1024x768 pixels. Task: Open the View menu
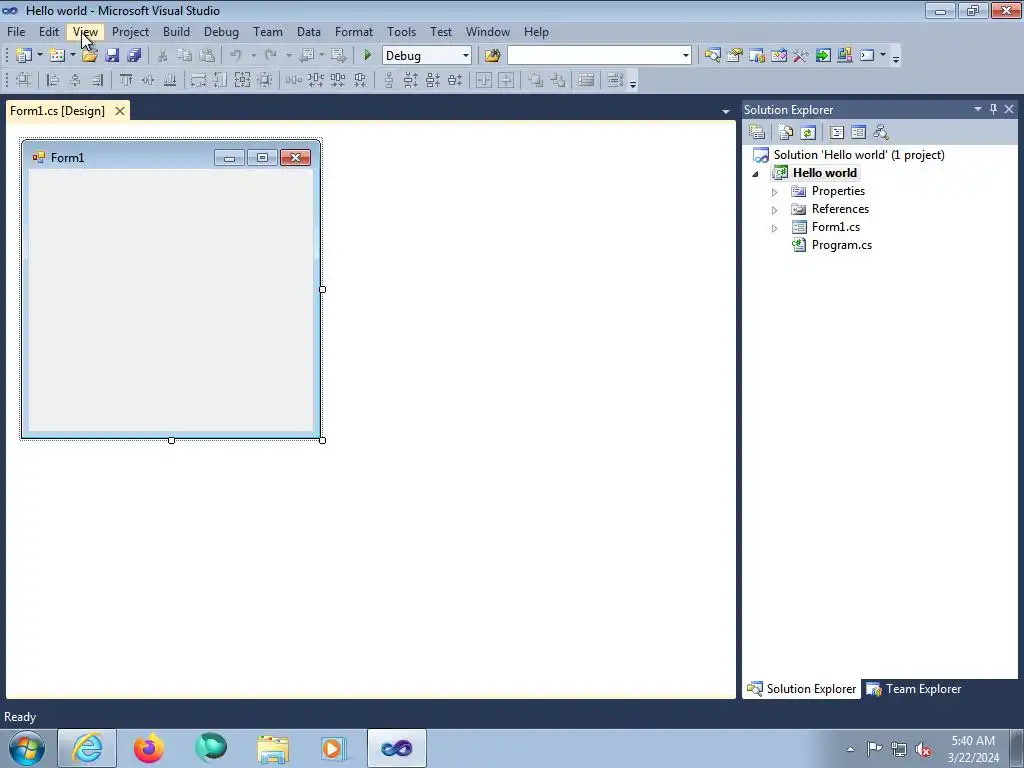click(x=86, y=31)
